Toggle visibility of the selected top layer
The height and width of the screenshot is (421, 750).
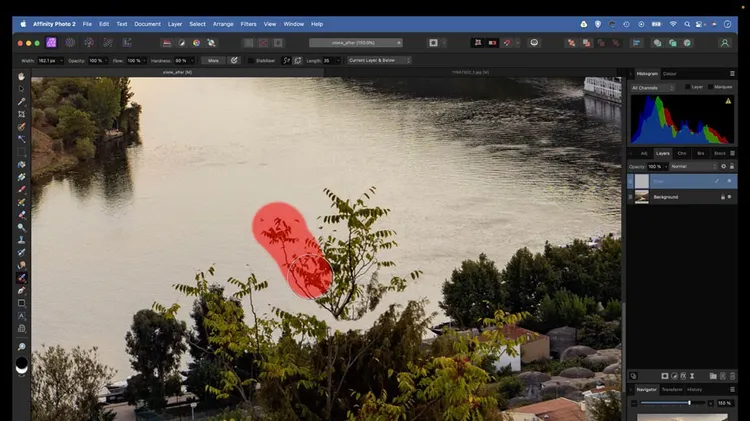click(x=729, y=181)
